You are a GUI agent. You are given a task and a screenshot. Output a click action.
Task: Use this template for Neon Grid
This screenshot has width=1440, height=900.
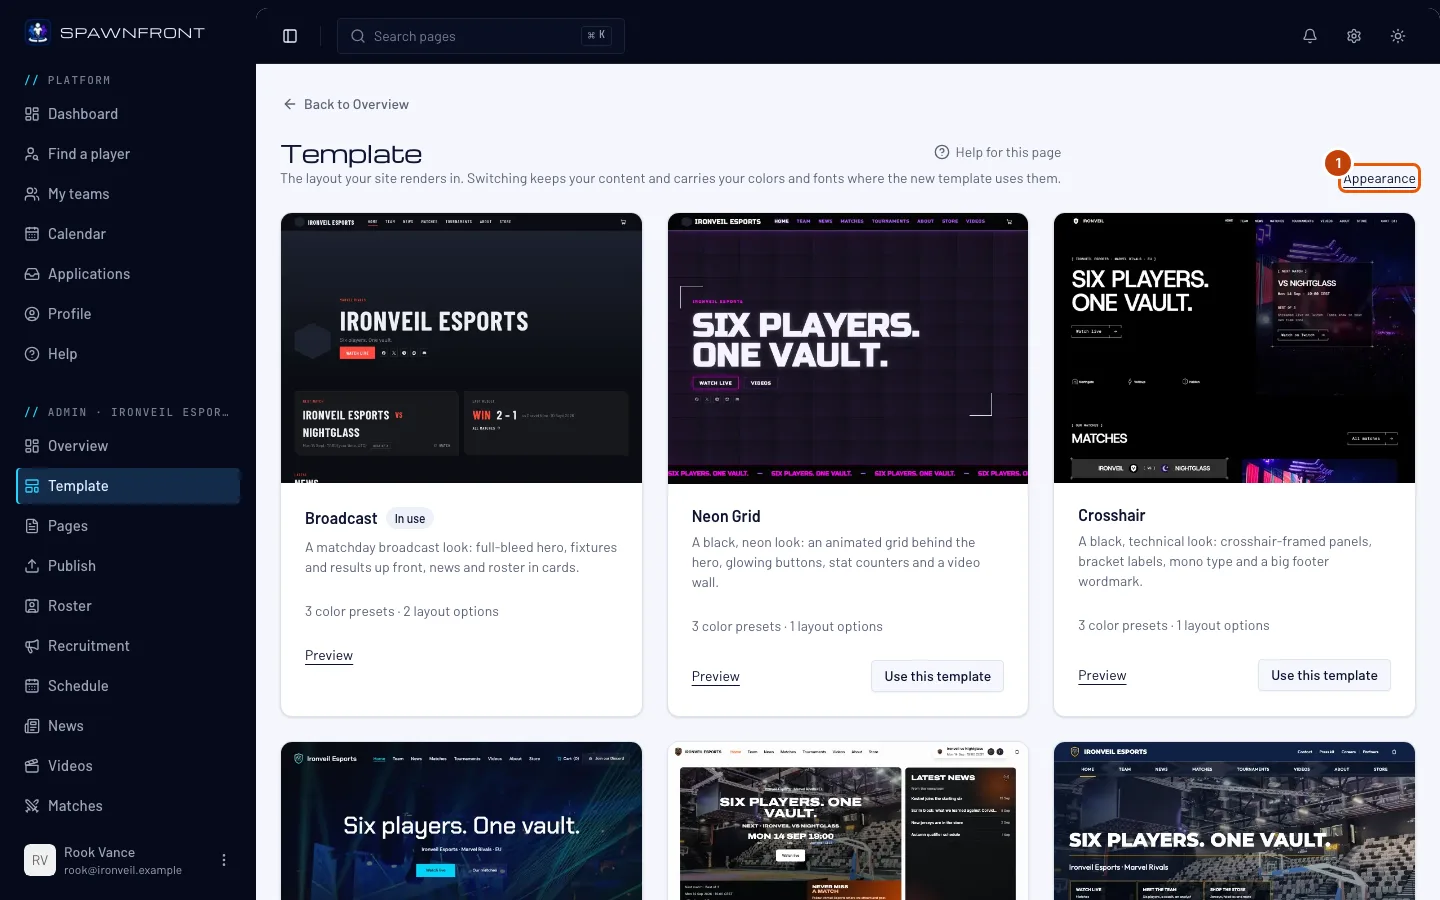(x=937, y=676)
